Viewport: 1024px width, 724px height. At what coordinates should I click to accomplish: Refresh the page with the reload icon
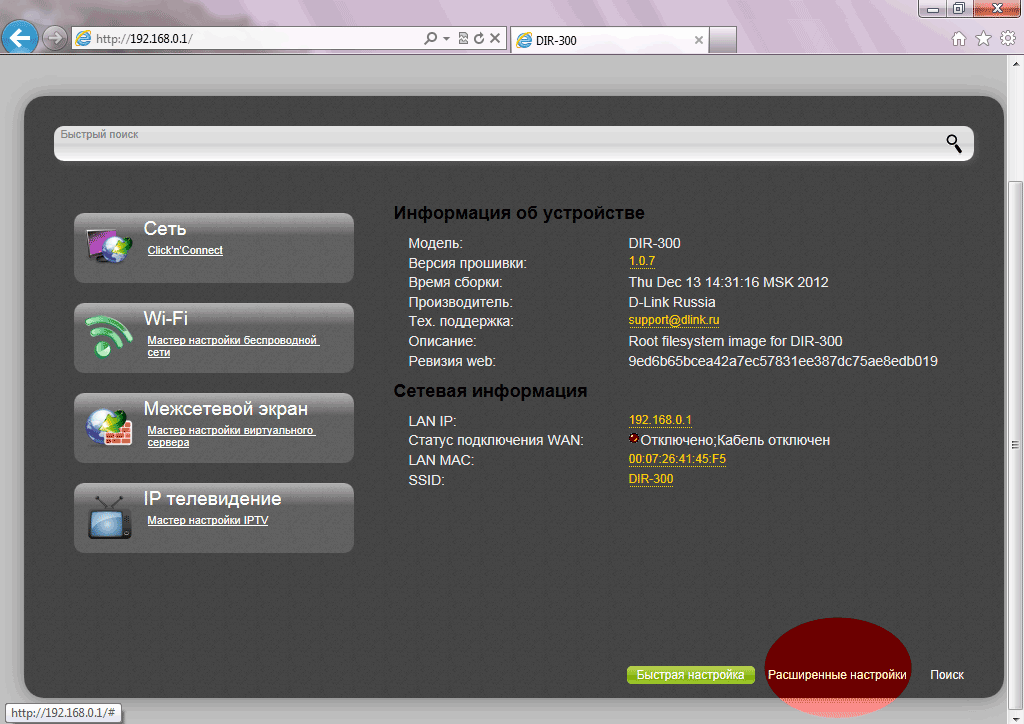pos(479,39)
